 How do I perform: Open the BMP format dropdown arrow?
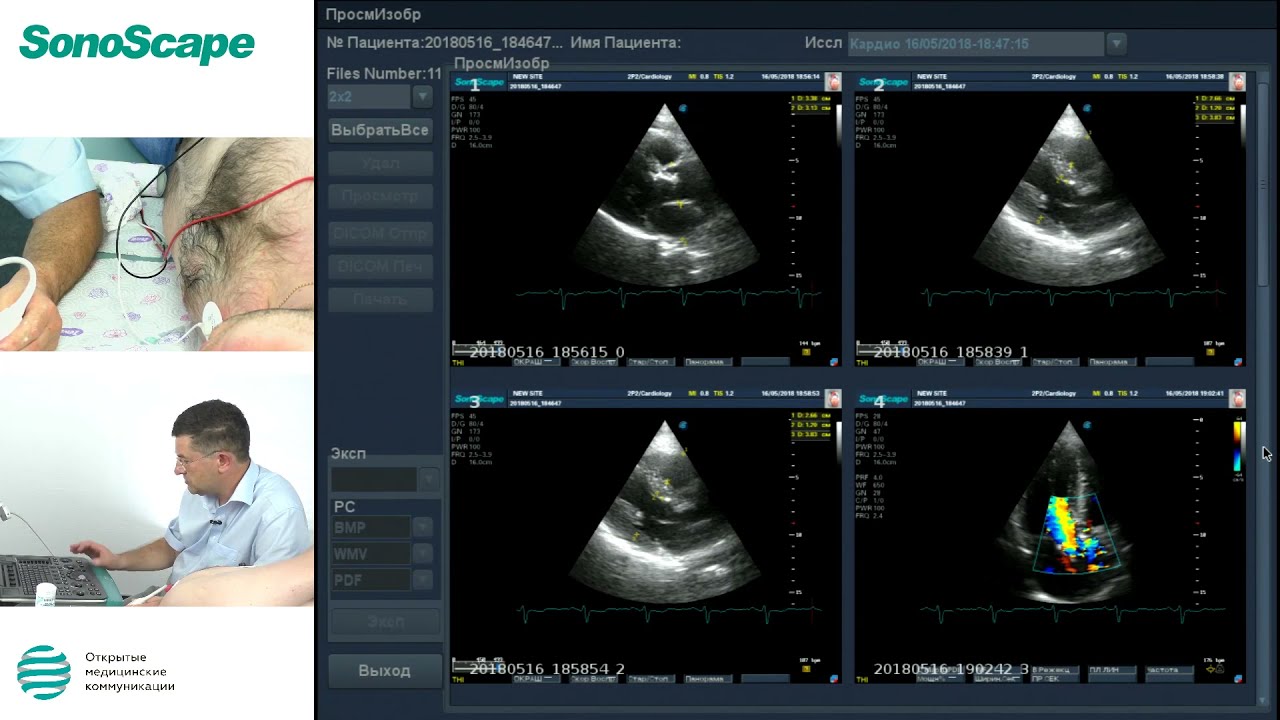(x=422, y=527)
